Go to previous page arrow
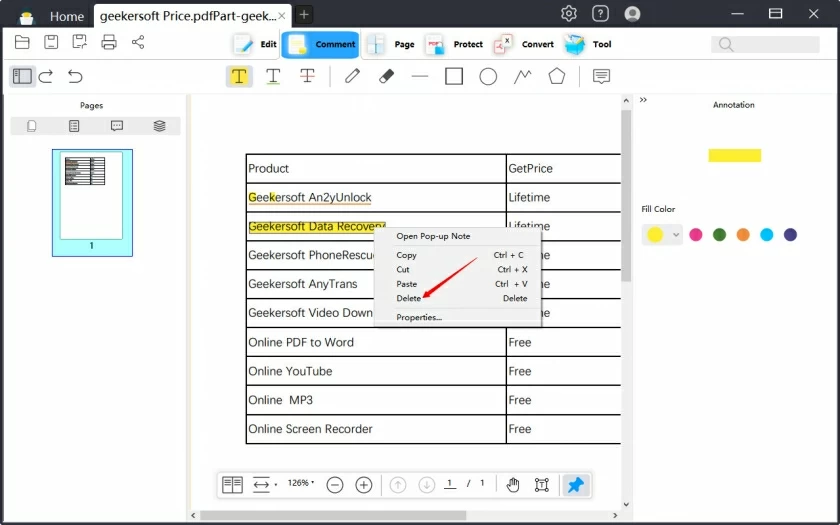This screenshot has width=840, height=525. point(398,485)
